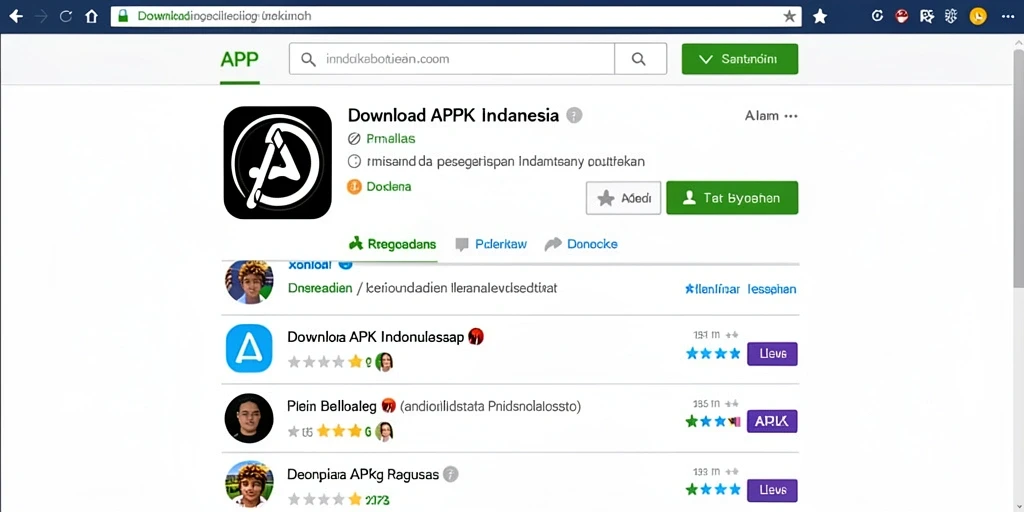Open the Dnsreadien link
Screen dimensions: 1024x512
pos(320,288)
